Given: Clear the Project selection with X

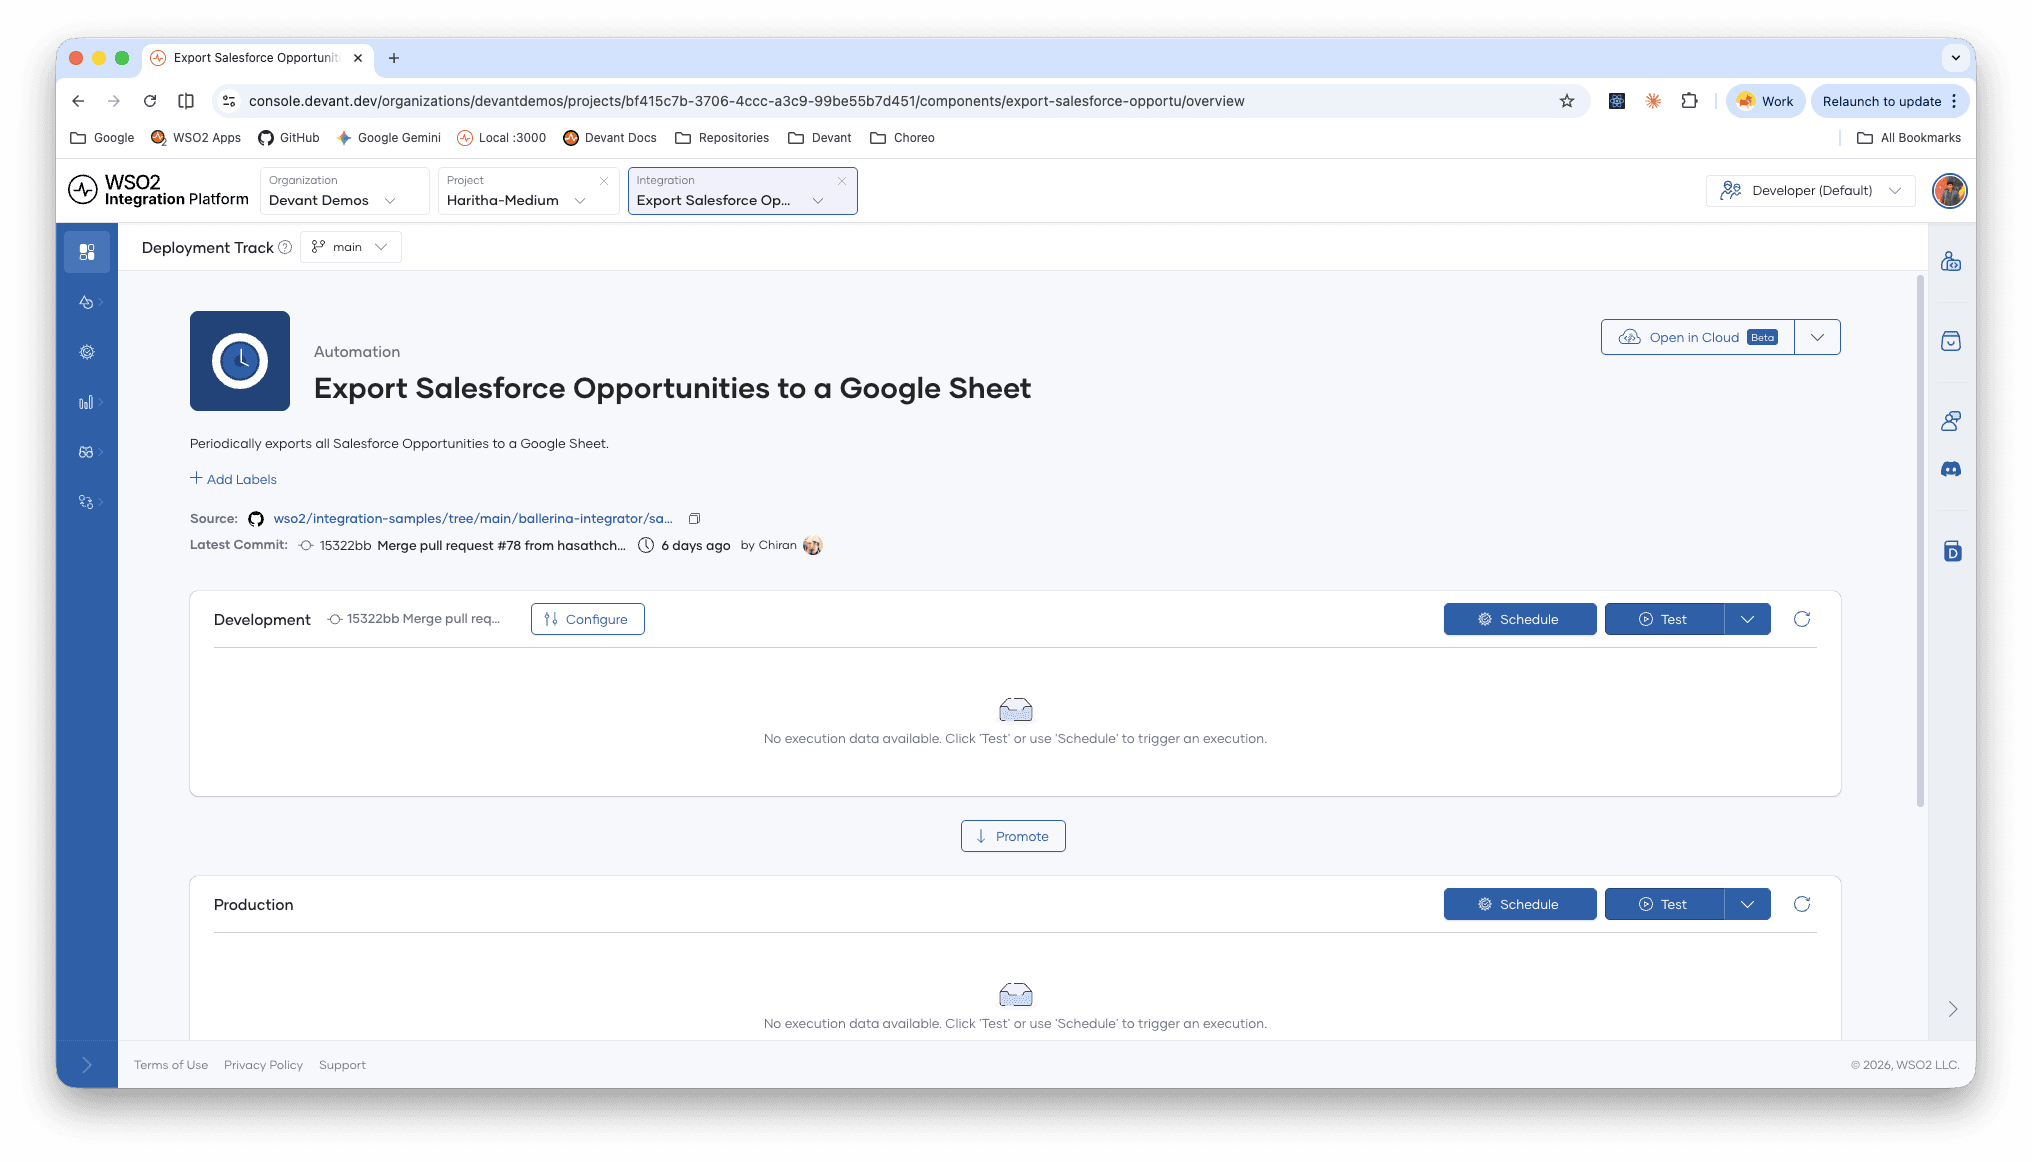Looking at the screenshot, I should (604, 181).
